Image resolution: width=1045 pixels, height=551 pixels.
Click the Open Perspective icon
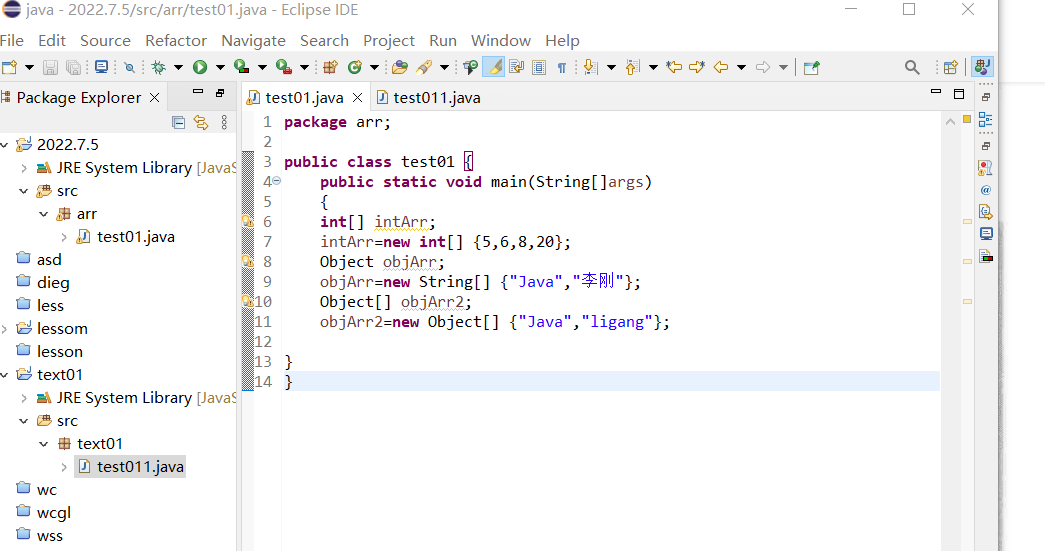951,67
